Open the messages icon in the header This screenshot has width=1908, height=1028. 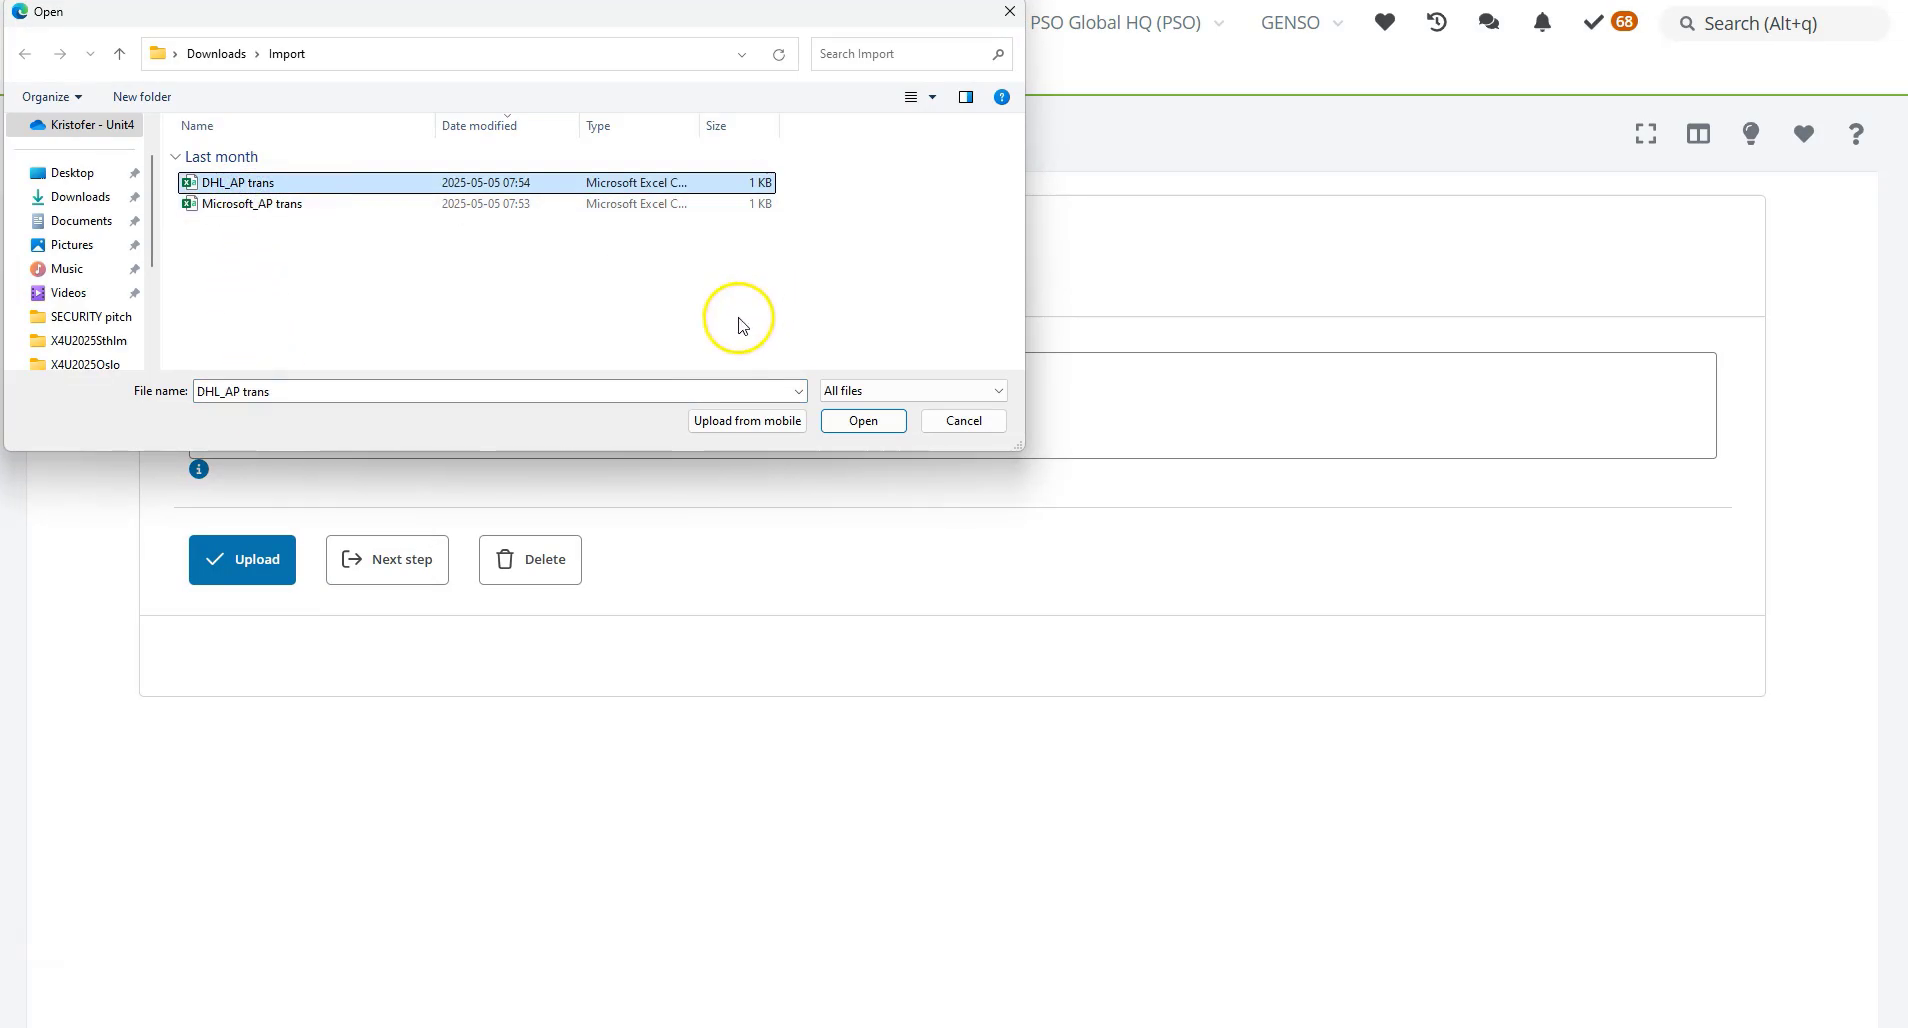pos(1489,22)
